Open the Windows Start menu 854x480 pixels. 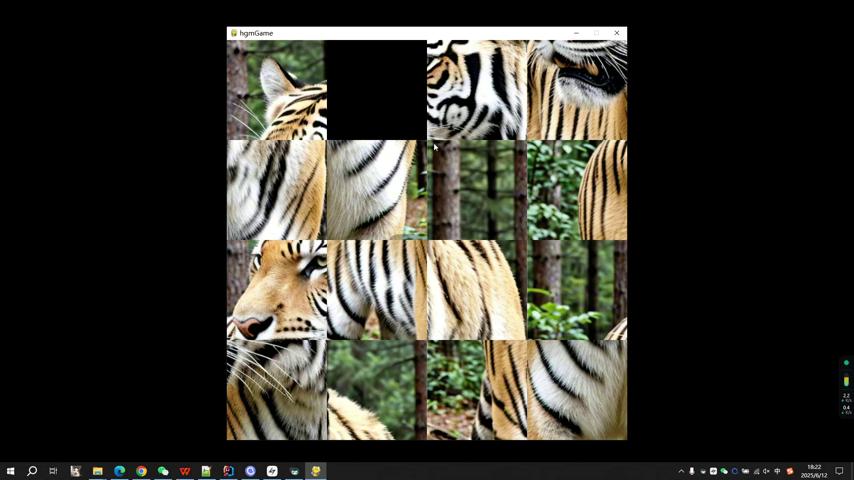click(10, 471)
